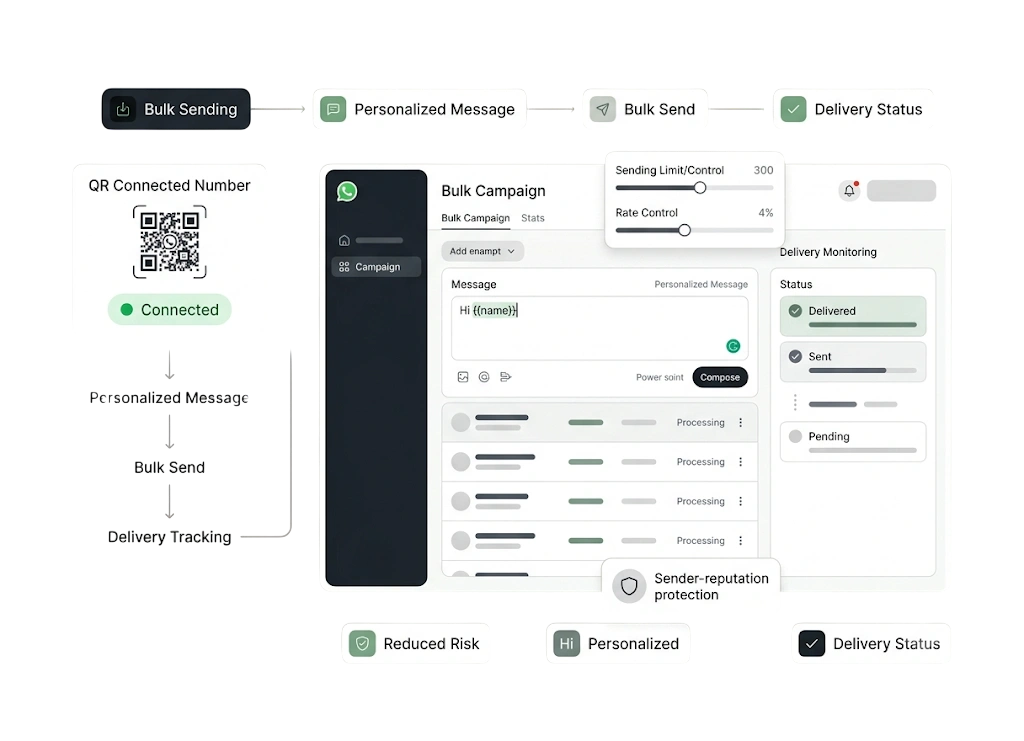Open options menu for third Processing row
Viewport: 1024px width, 741px height.
741,501
